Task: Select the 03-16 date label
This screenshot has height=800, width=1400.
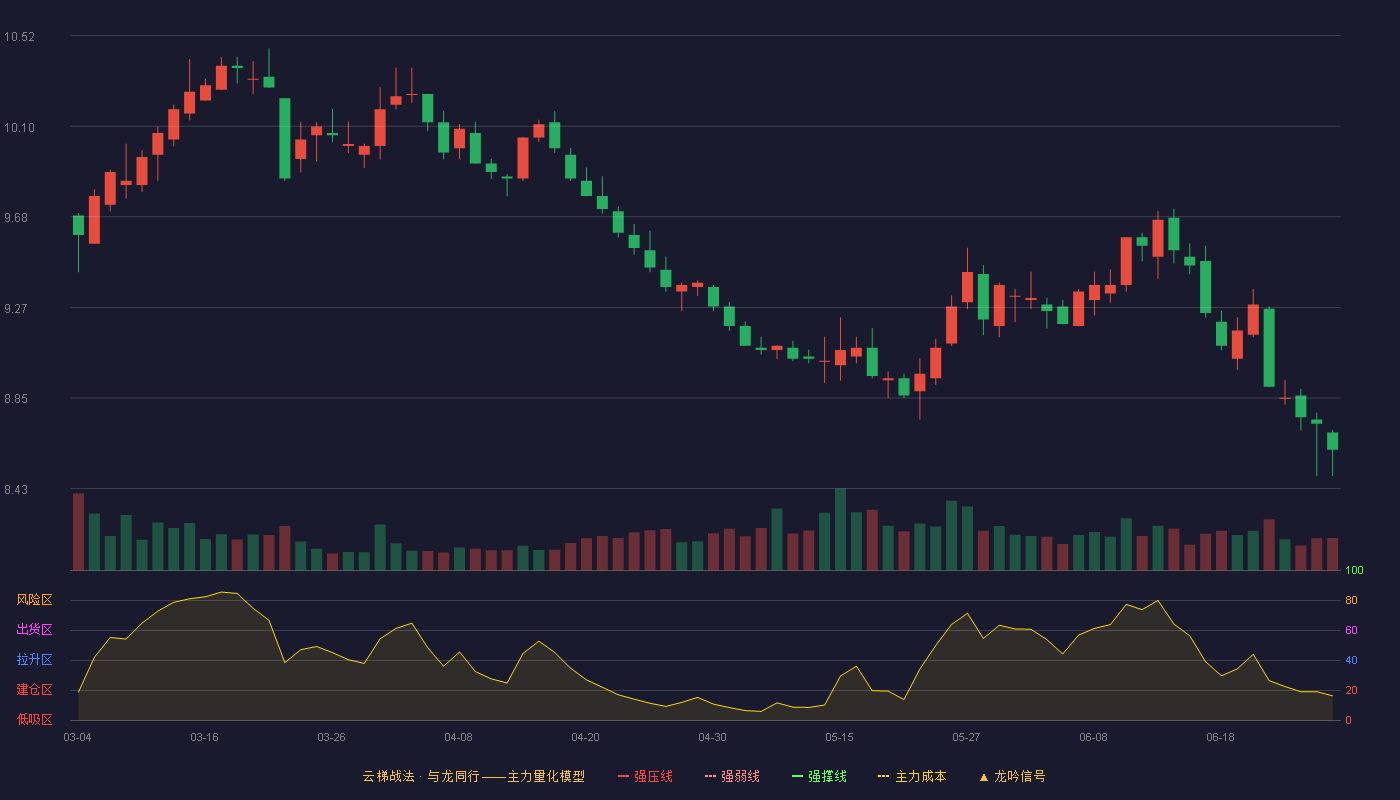Action: (204, 737)
